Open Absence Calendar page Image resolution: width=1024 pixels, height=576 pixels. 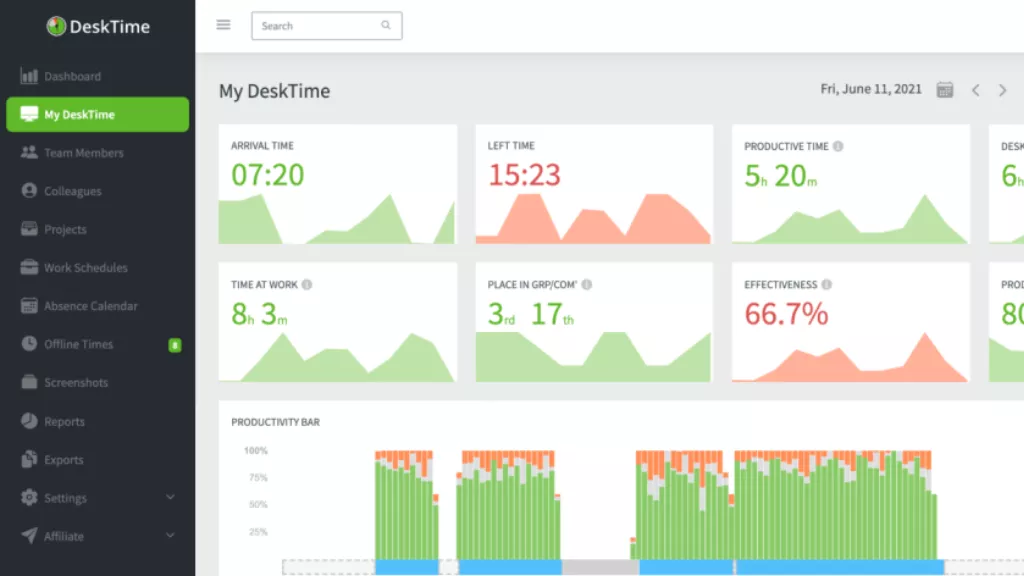[91, 306]
